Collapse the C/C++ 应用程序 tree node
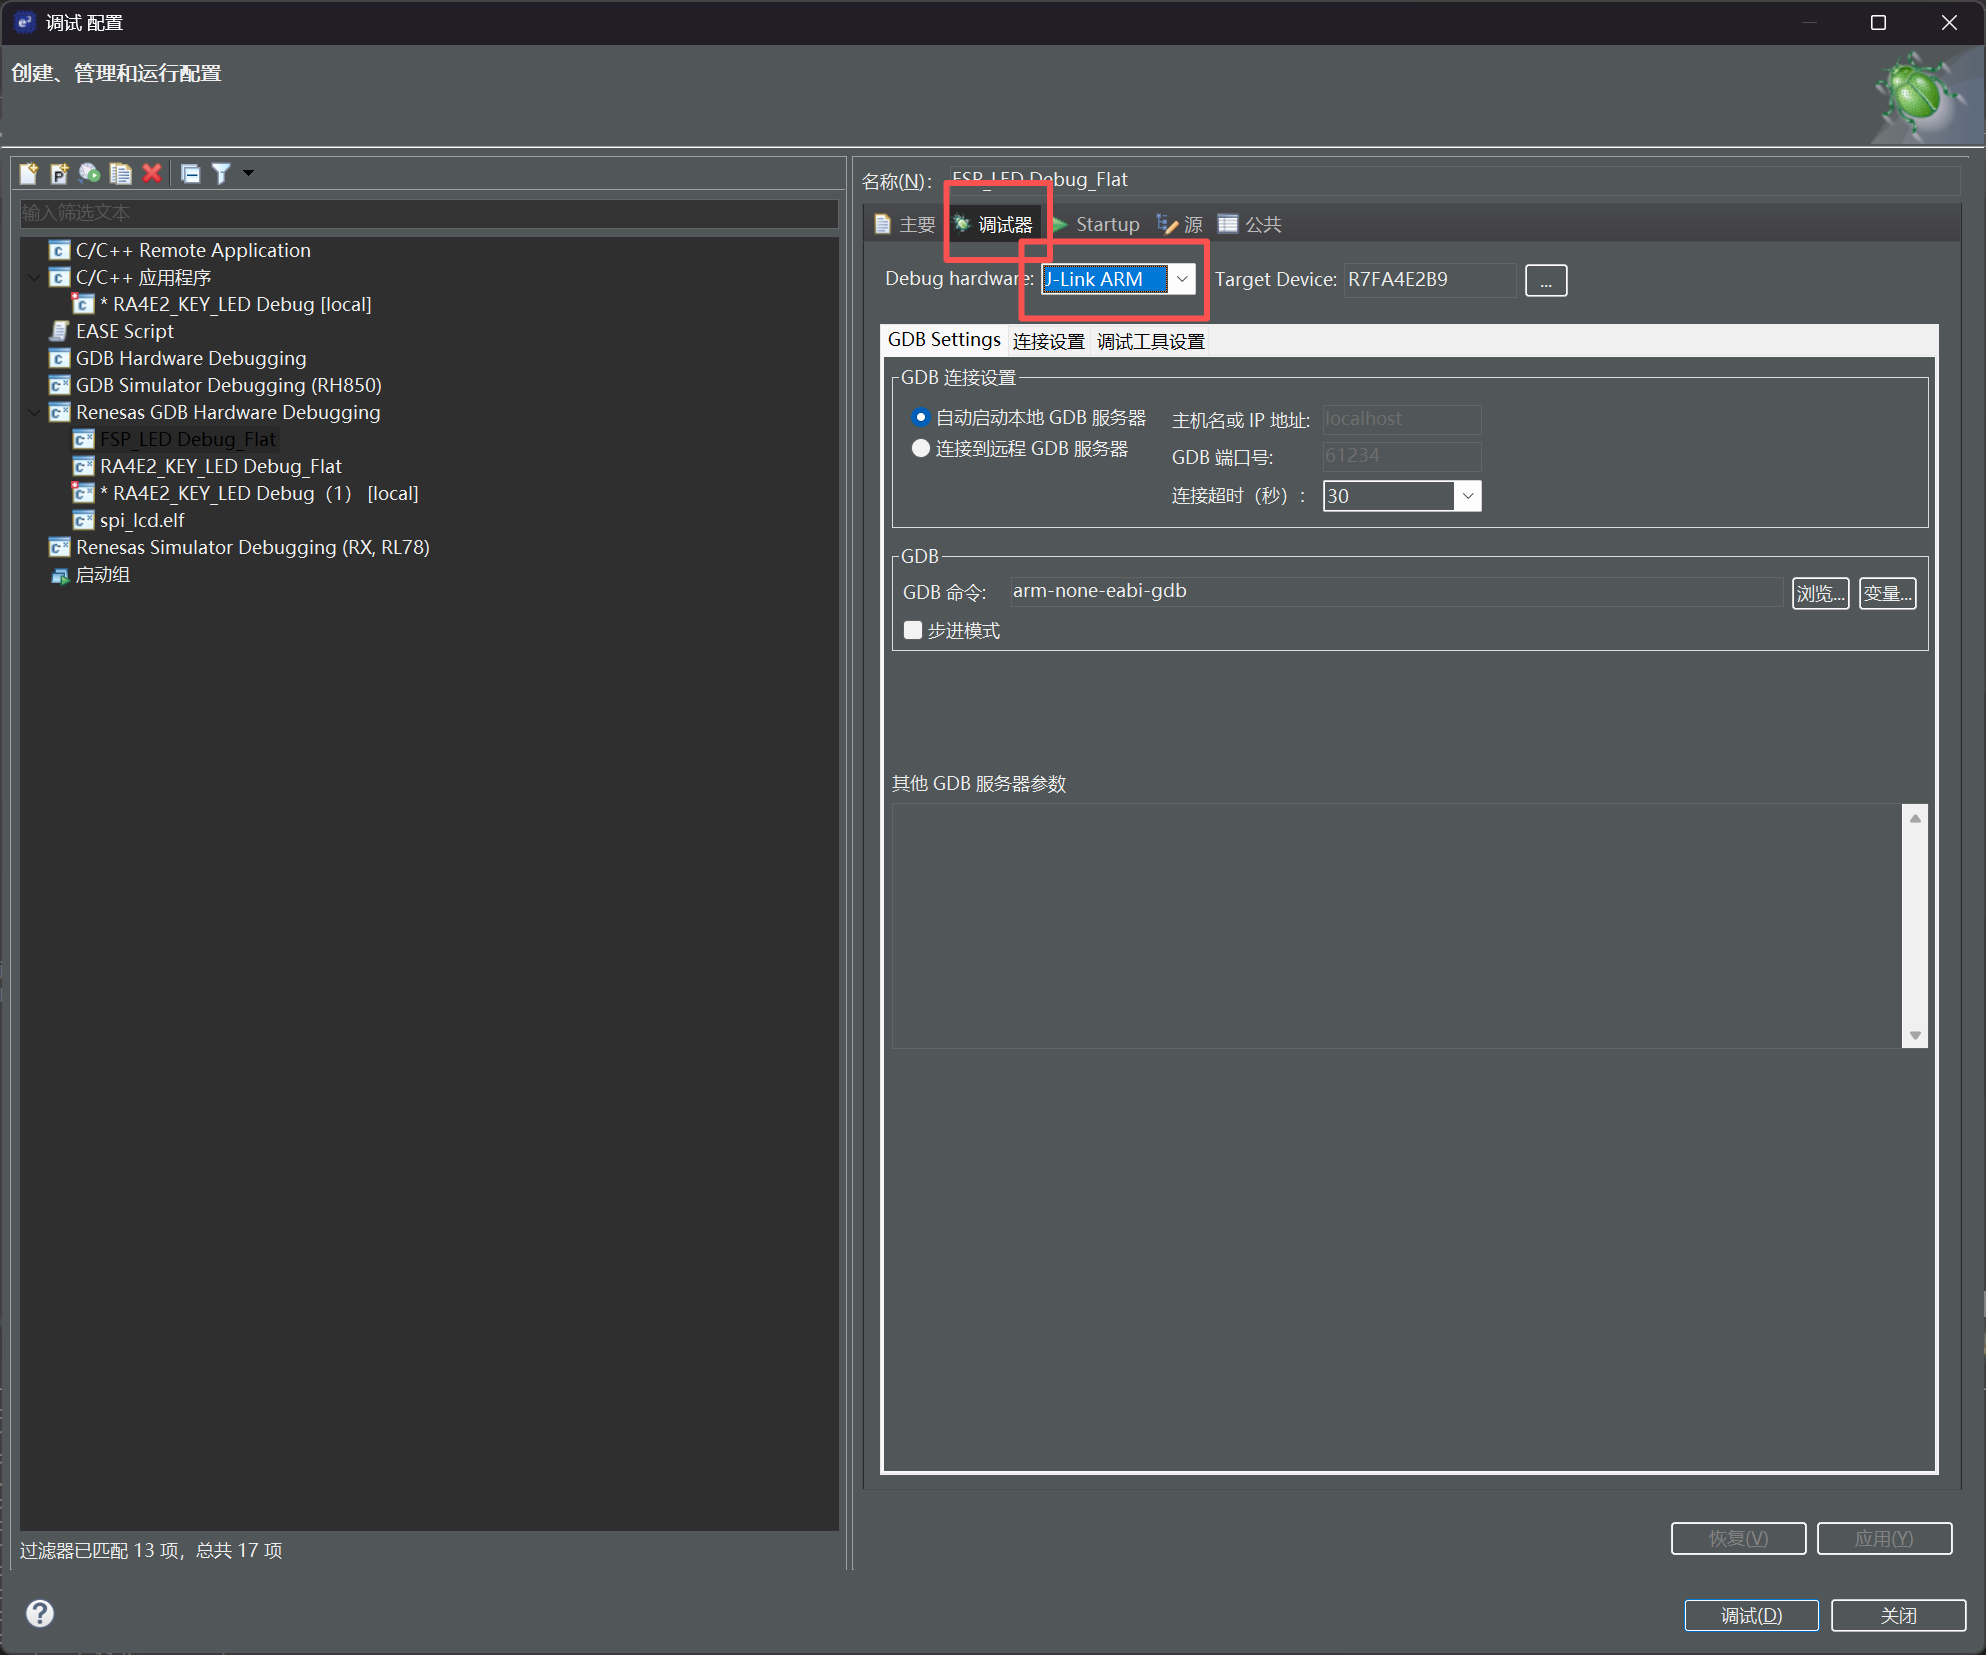 (x=35, y=277)
